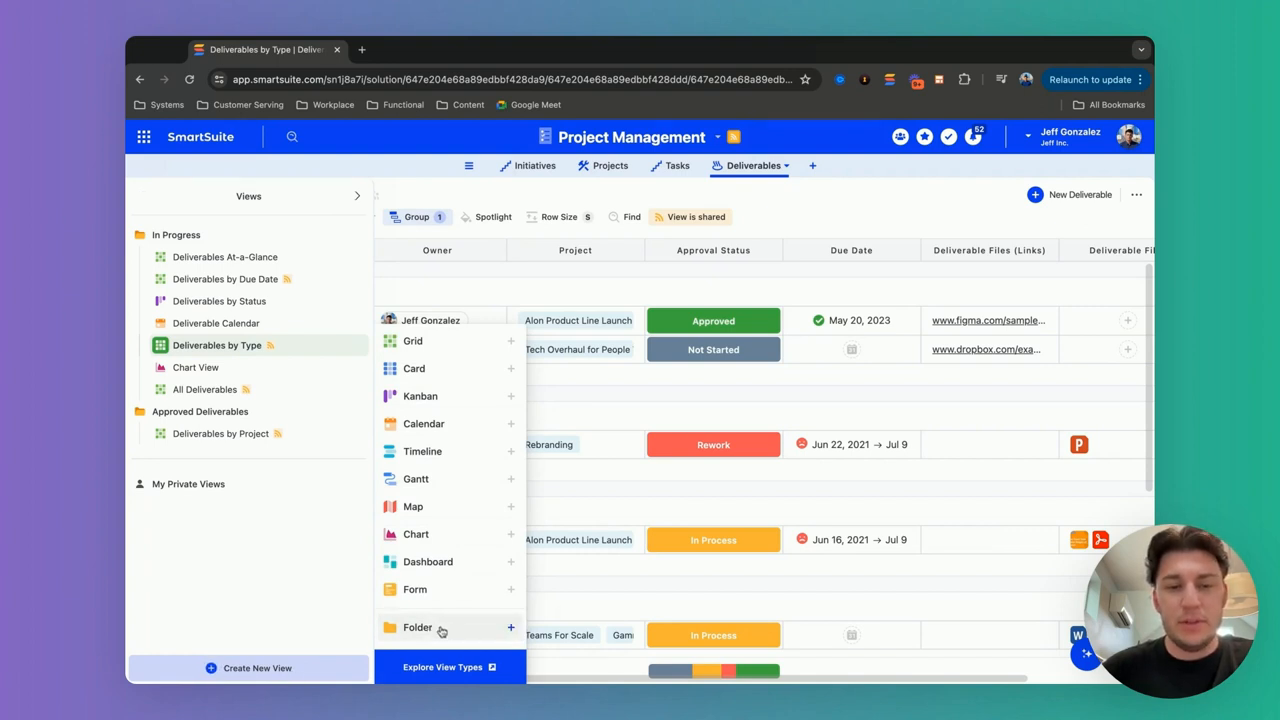Click Find in the view toolbar
The image size is (1280, 720).
(624, 217)
